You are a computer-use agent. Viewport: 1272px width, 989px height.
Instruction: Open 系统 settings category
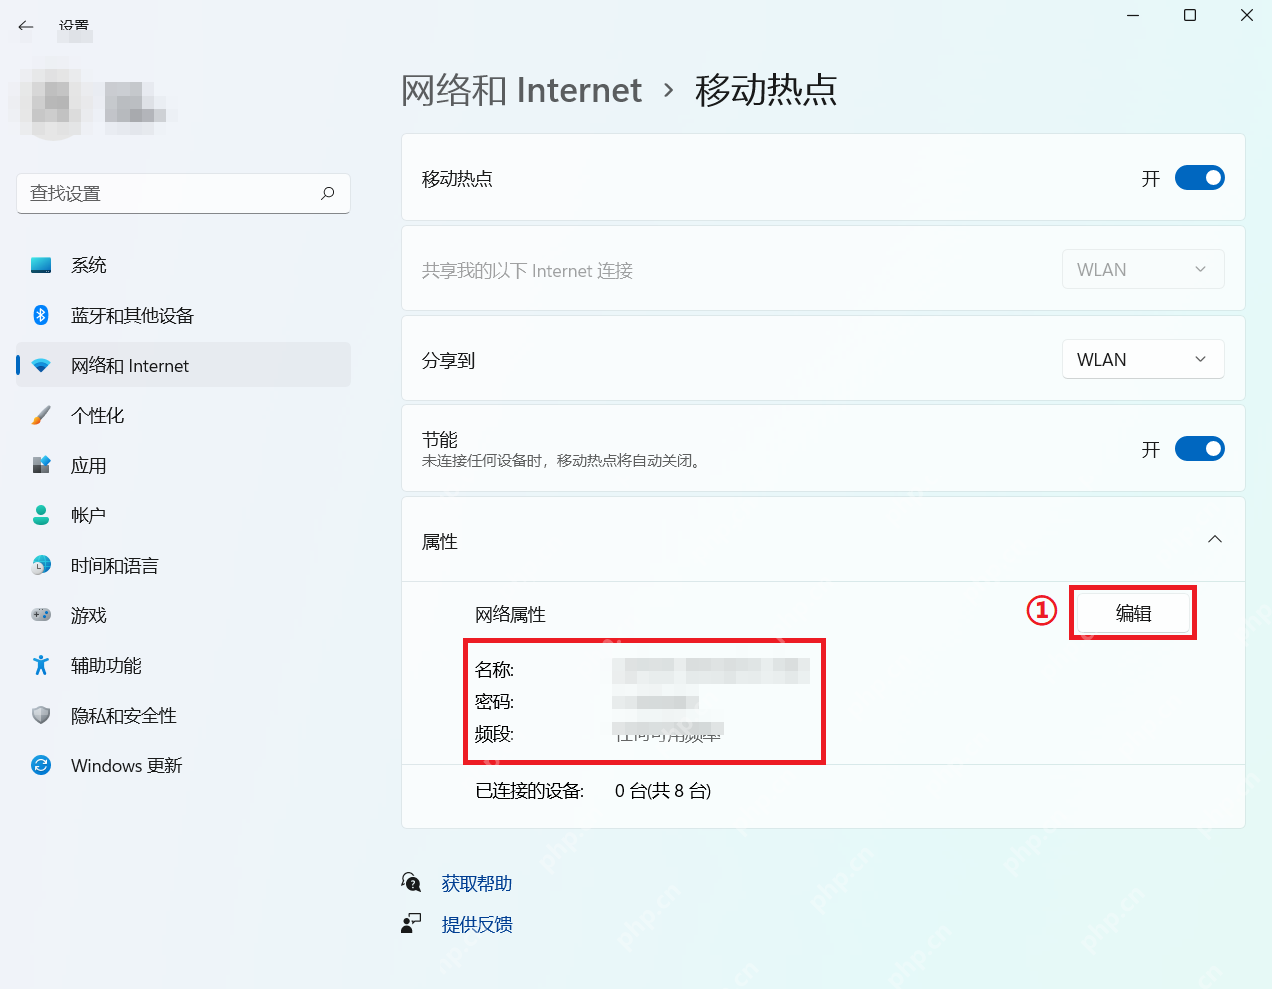point(183,265)
